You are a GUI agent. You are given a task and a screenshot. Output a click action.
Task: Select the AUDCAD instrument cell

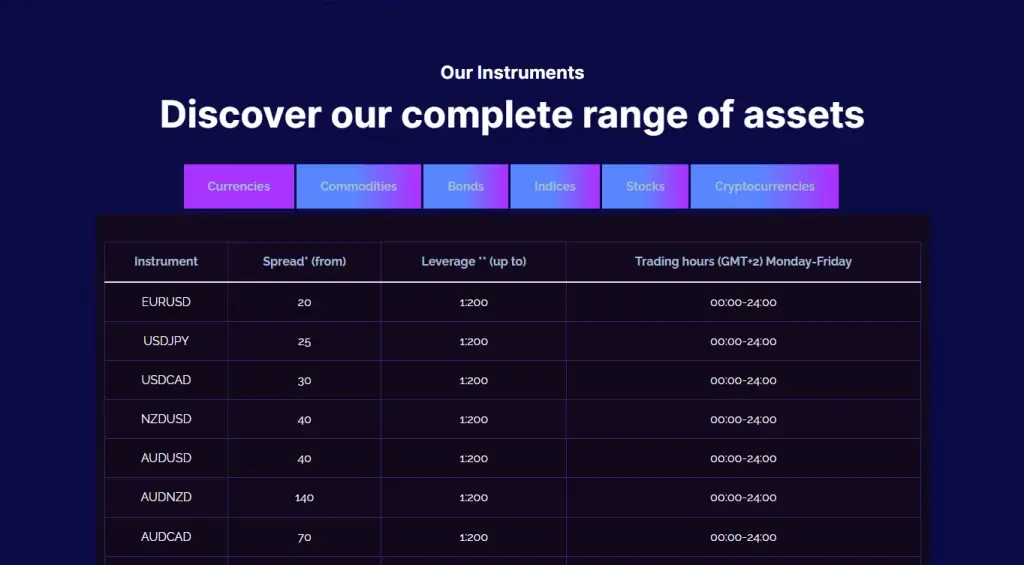tap(166, 537)
